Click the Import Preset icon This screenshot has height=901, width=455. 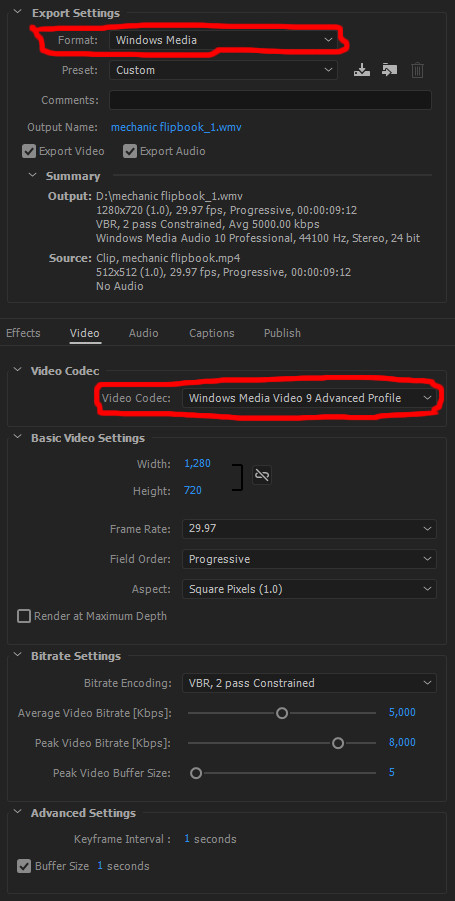pos(390,71)
